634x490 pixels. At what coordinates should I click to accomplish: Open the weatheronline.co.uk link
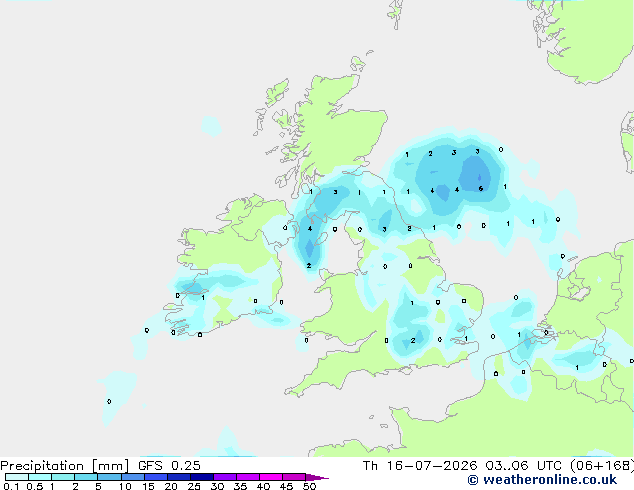tap(542, 480)
